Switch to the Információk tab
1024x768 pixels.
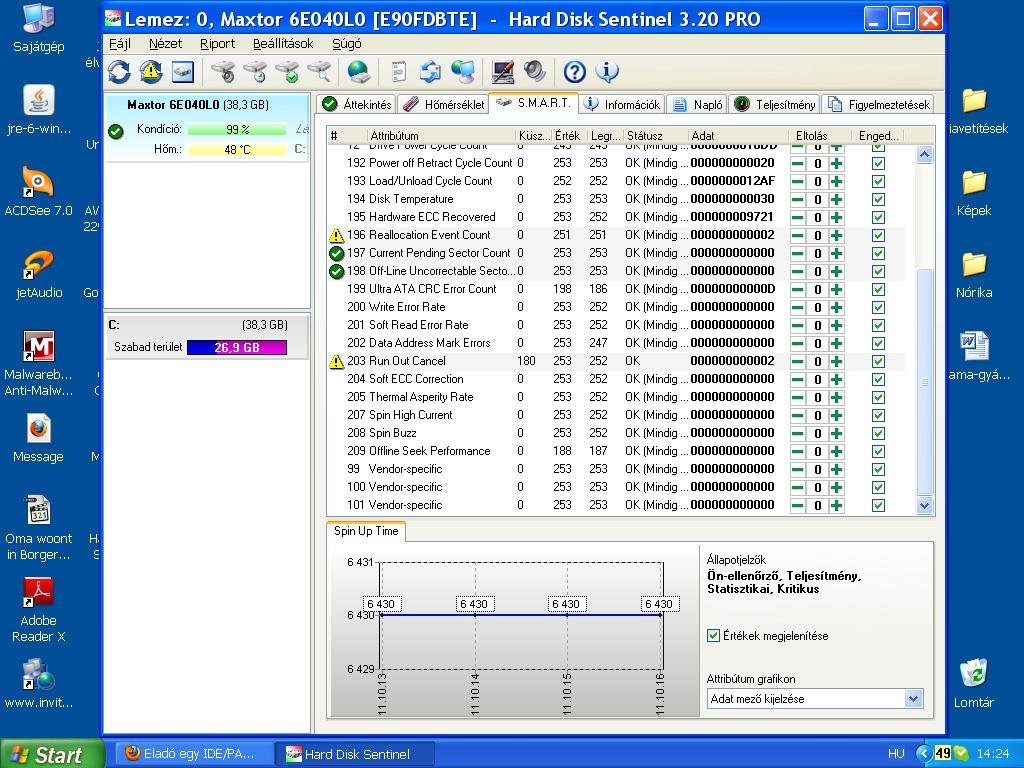(x=622, y=104)
